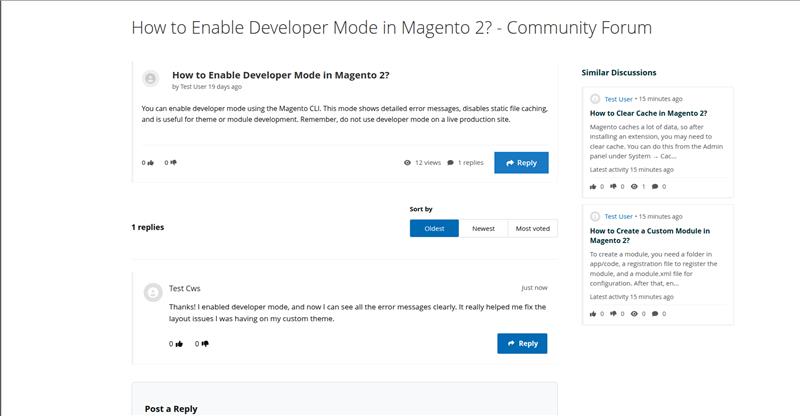Click comment icon on Custom Module discussion

[x=654, y=313]
